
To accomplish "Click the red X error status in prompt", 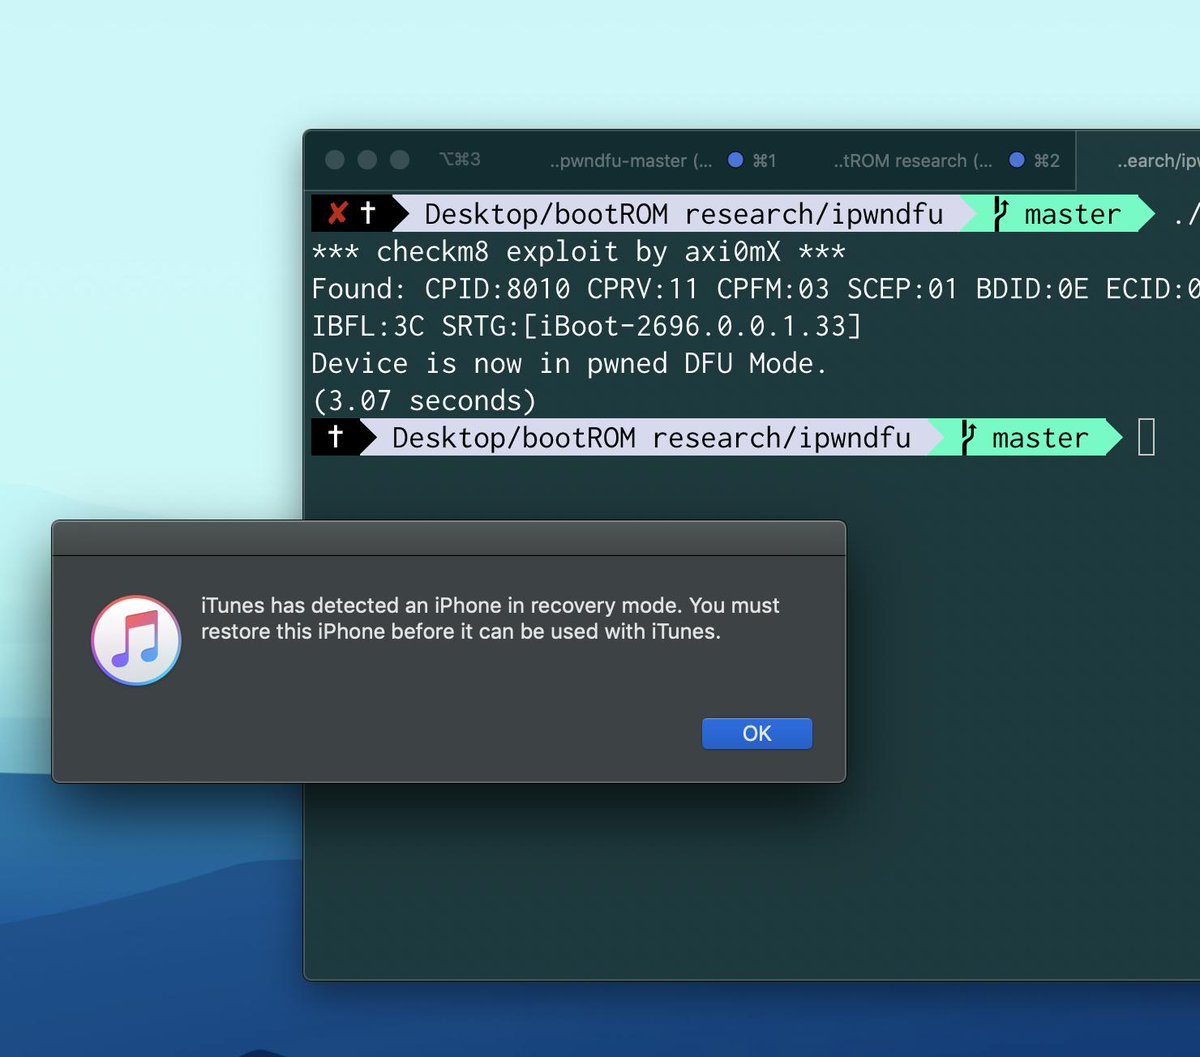I will coord(338,213).
